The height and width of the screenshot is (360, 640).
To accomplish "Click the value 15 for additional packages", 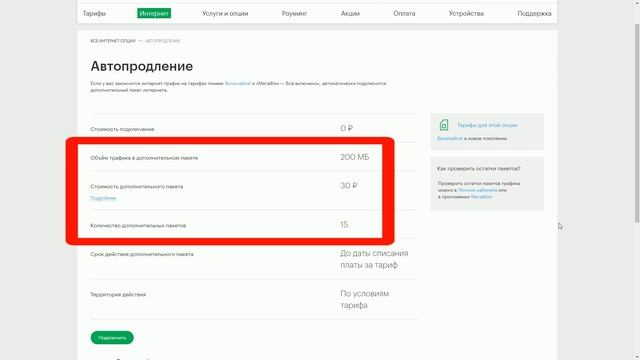I will coord(344,224).
